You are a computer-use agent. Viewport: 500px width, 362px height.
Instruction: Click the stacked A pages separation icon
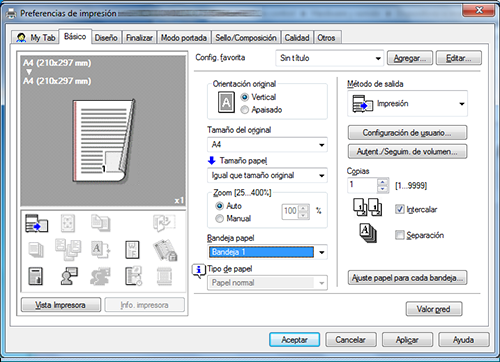(x=368, y=233)
